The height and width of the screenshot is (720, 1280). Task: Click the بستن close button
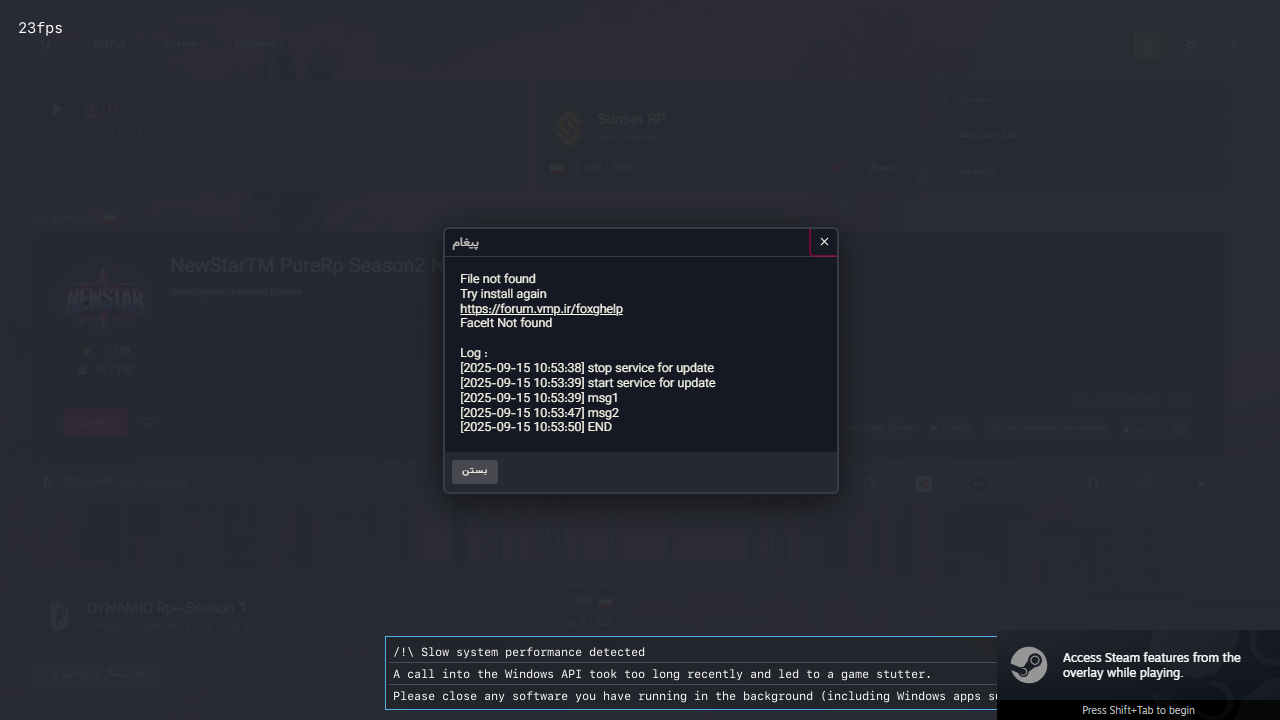[474, 471]
